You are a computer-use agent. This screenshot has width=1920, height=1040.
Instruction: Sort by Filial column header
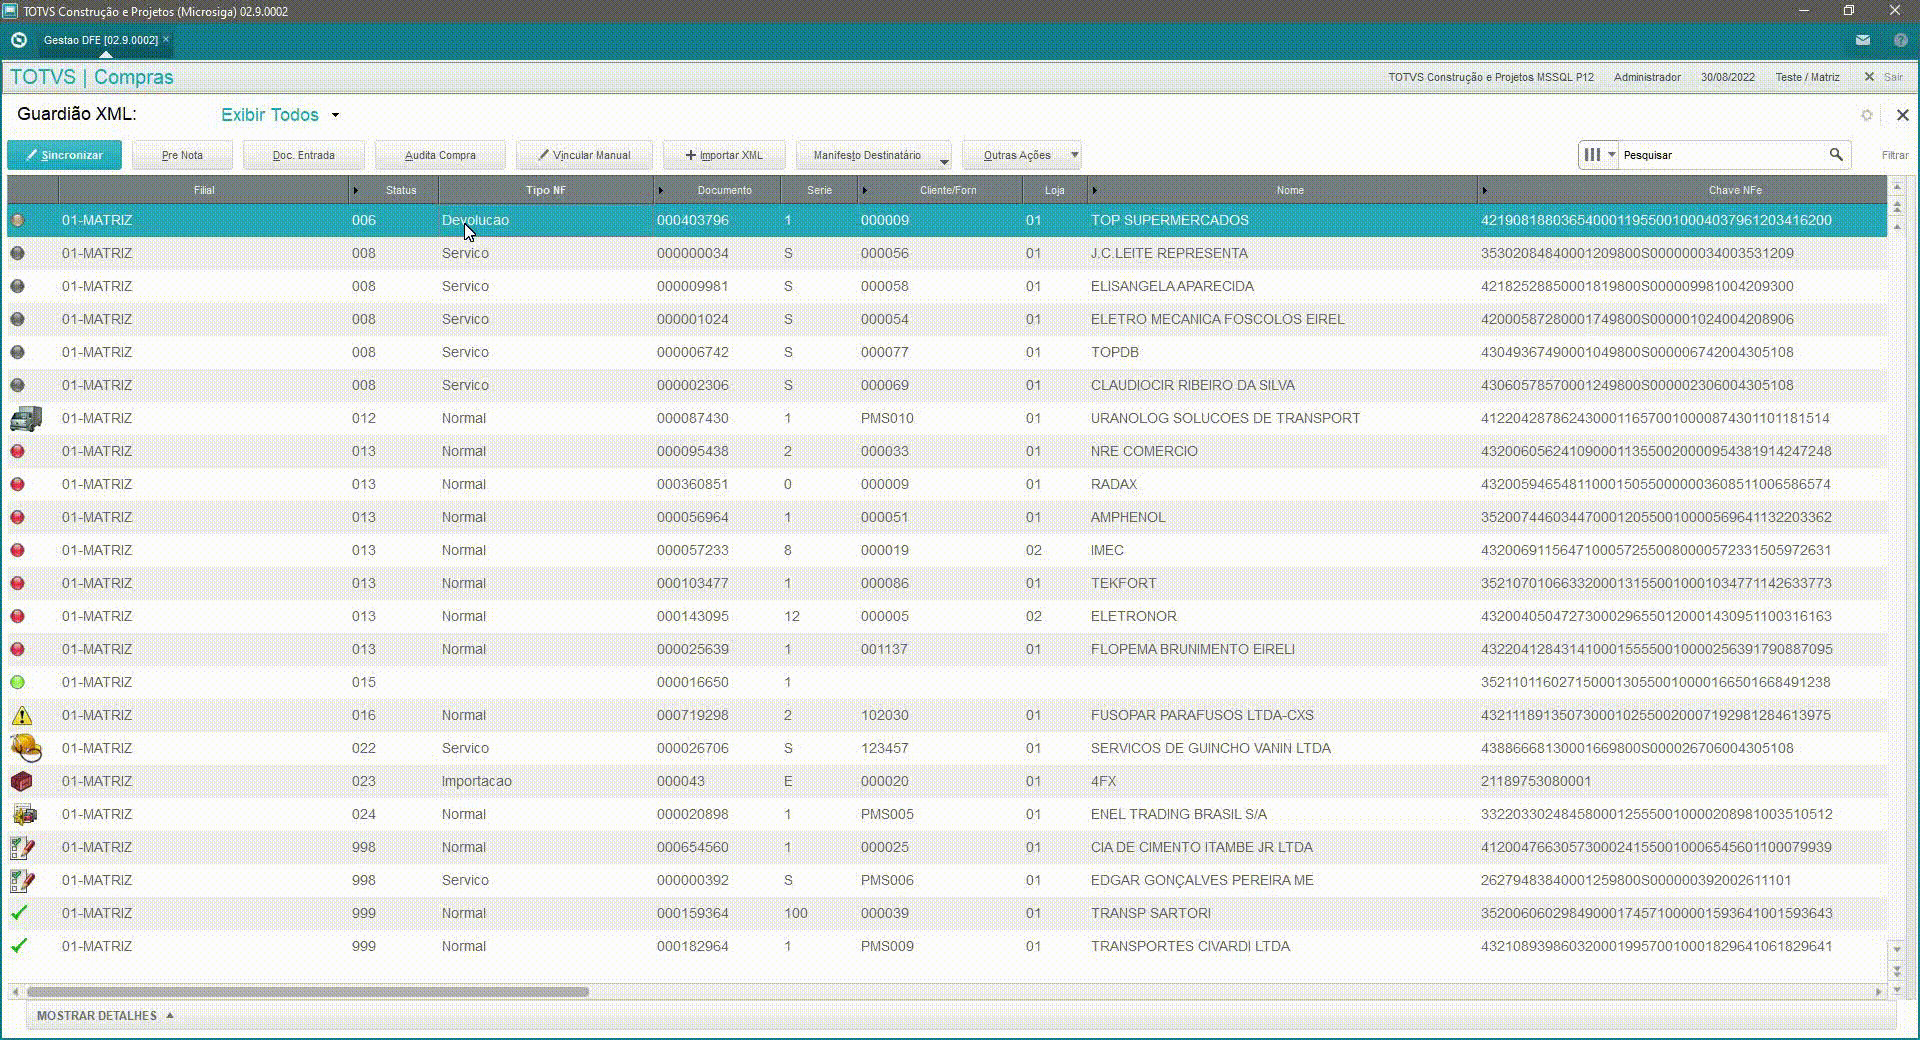click(204, 190)
